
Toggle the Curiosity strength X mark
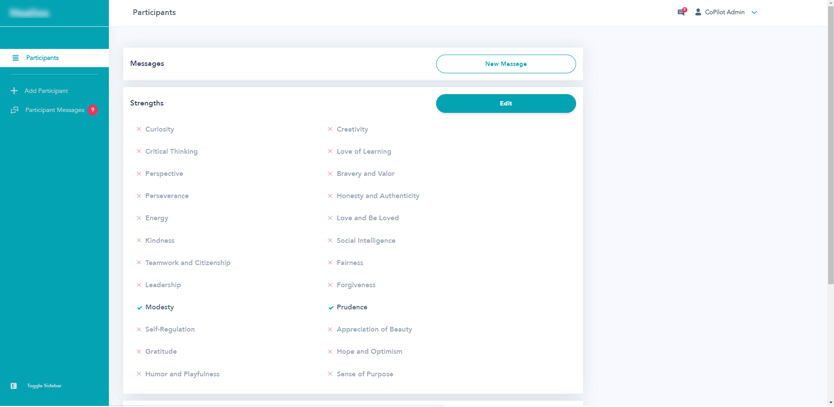click(x=139, y=129)
